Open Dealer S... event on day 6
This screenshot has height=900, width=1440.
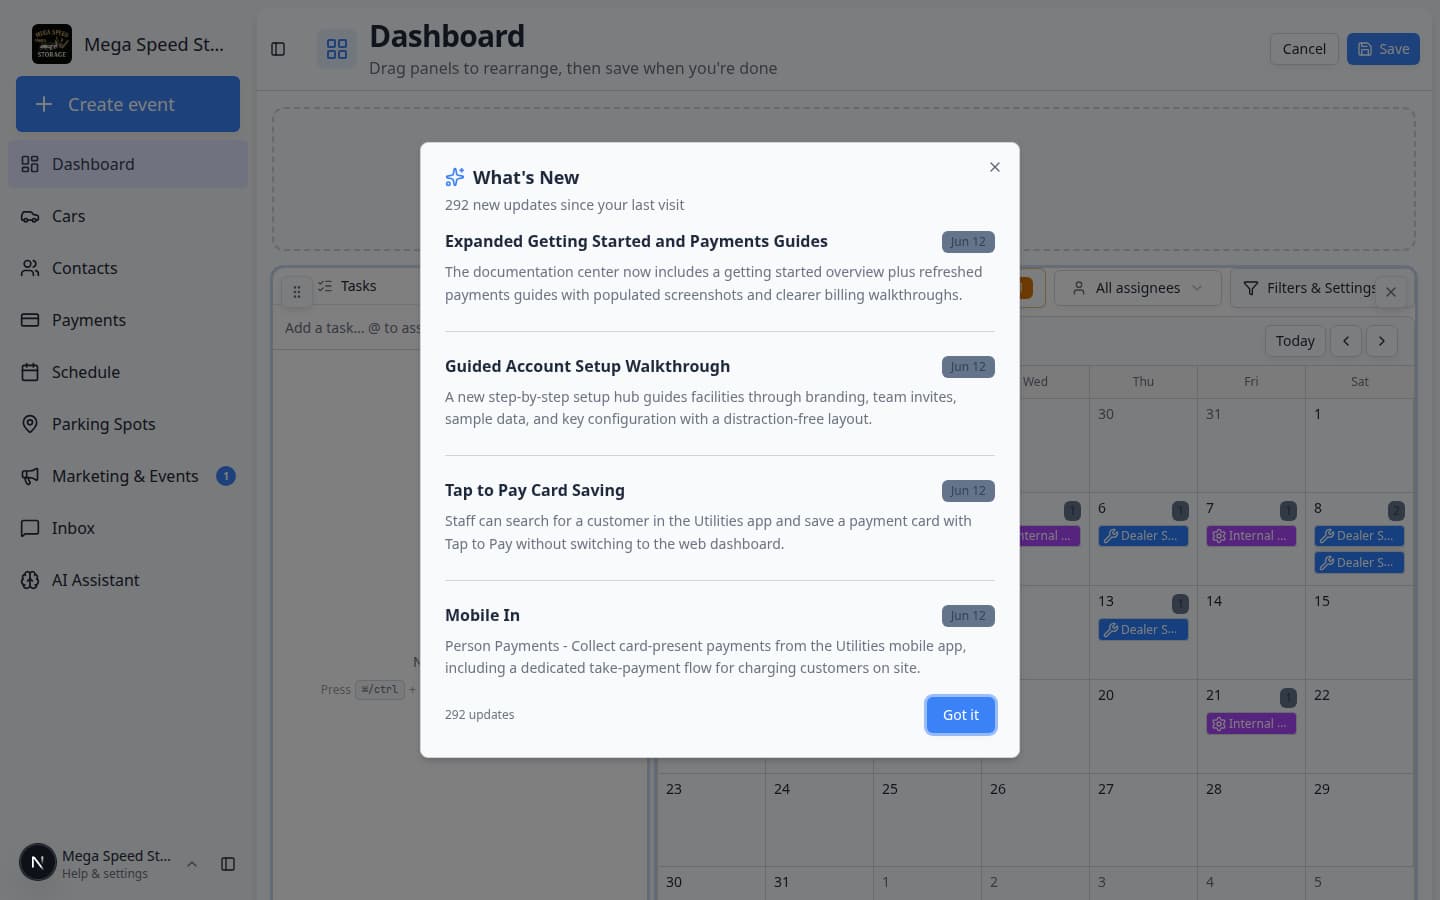[1143, 536]
